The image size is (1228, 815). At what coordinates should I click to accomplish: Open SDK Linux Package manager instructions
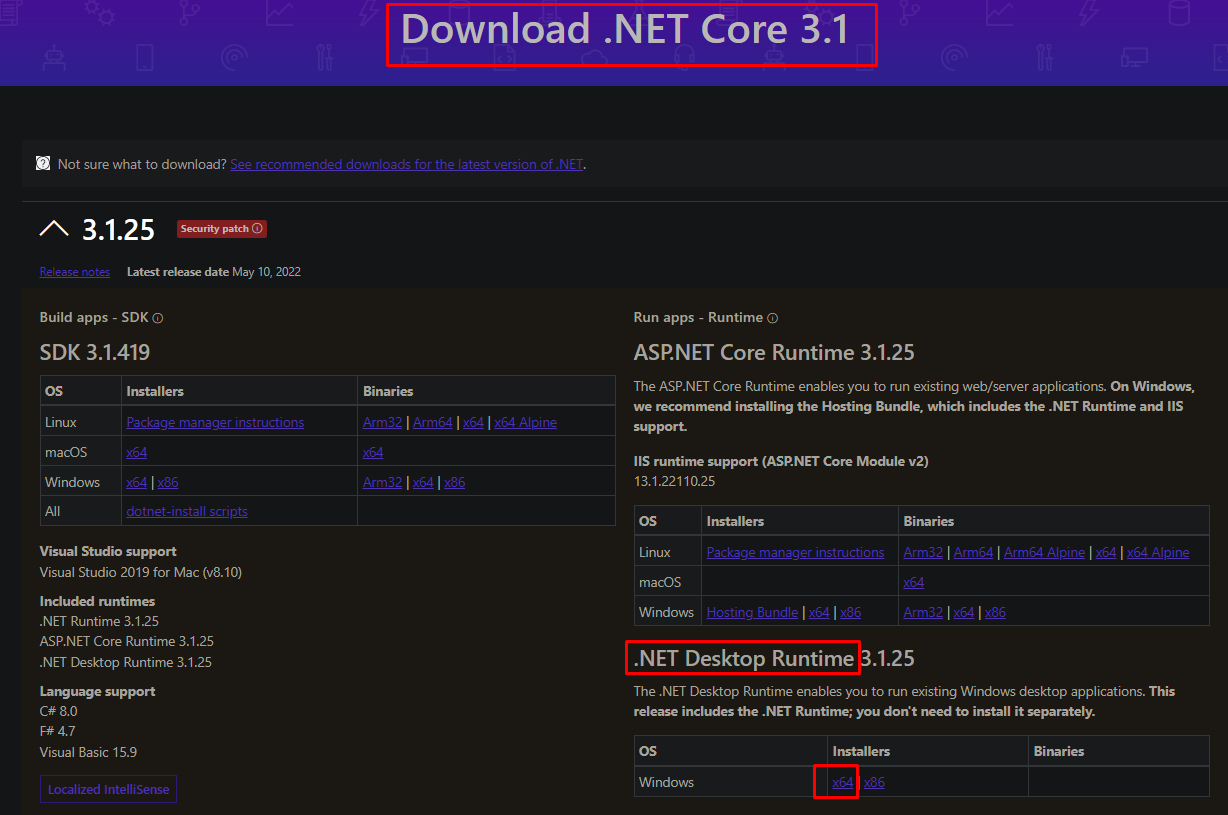[x=215, y=422]
